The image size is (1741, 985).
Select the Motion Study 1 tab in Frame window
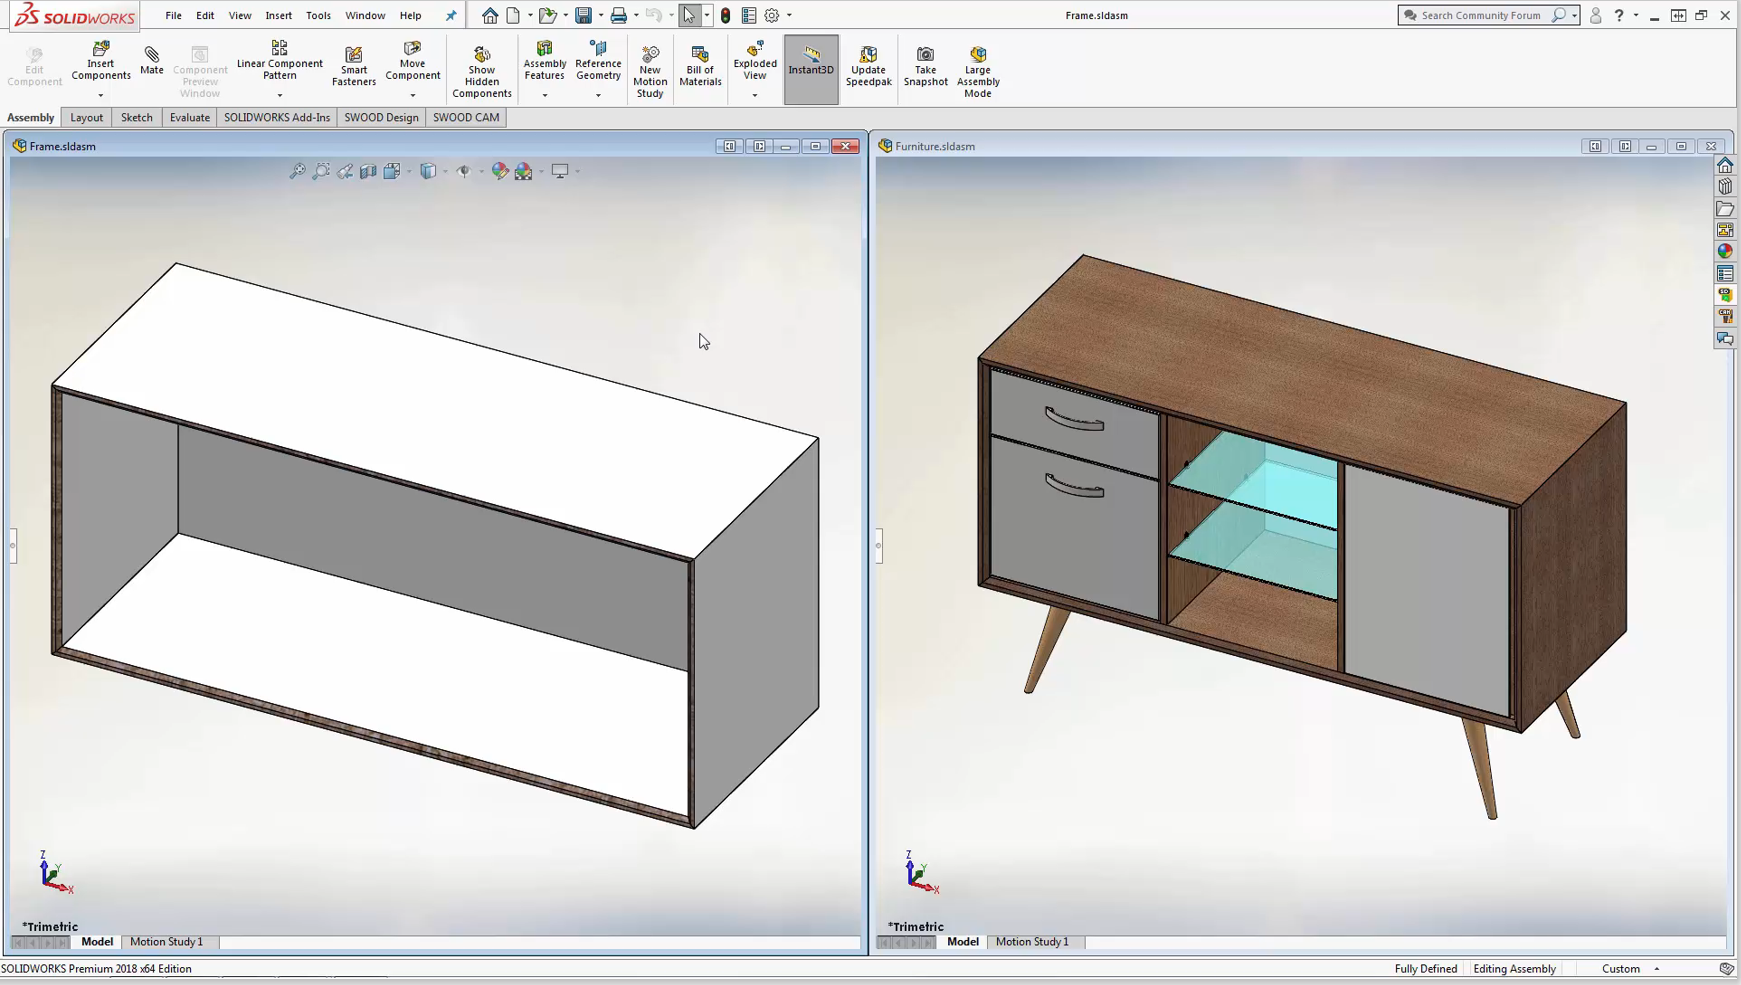(166, 942)
